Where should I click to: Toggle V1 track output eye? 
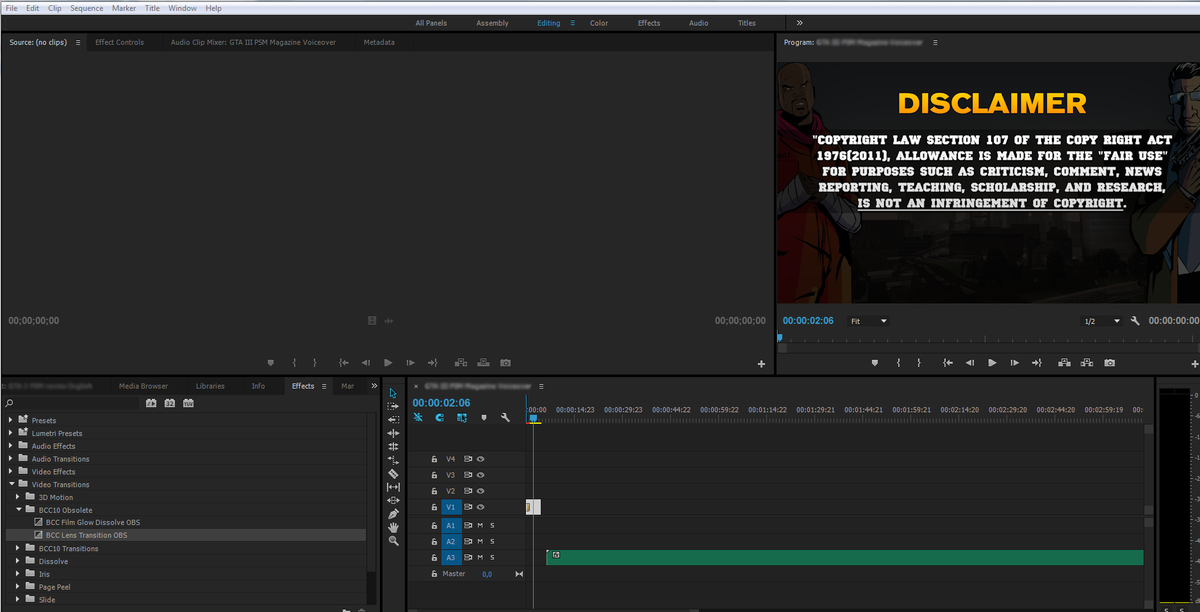480,507
